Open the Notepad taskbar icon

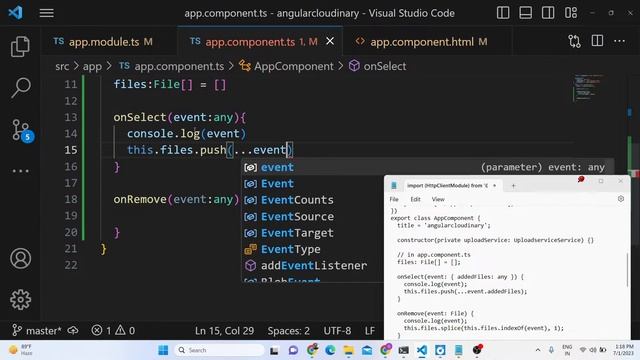pos(458,350)
